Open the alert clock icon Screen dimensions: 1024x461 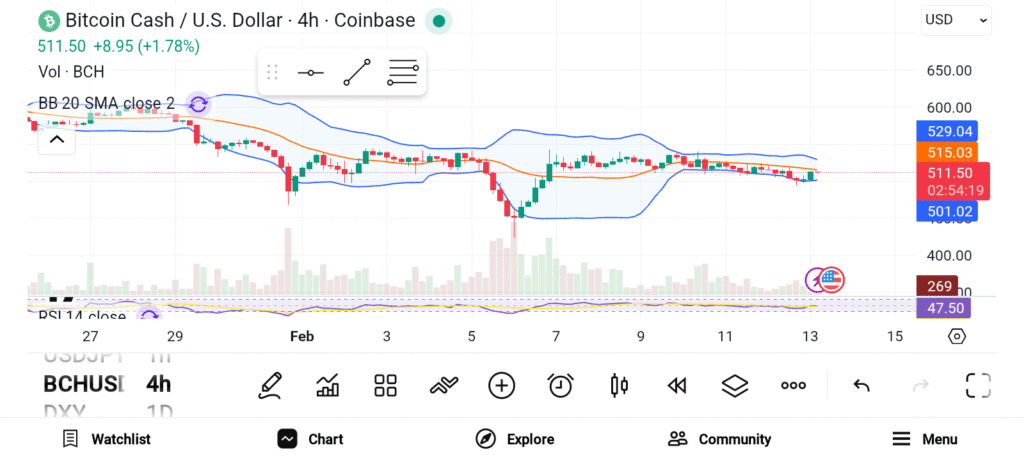560,385
